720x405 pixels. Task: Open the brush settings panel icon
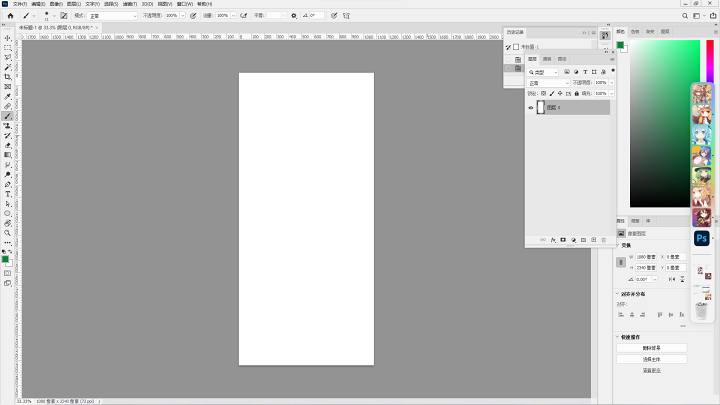click(64, 16)
